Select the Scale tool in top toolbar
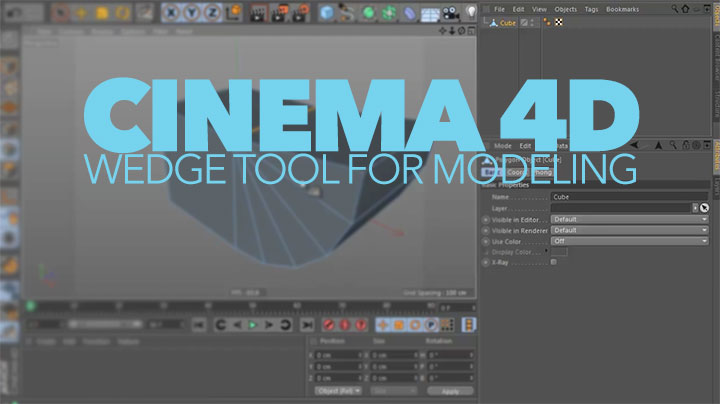This screenshot has height=404, width=720. coord(102,12)
